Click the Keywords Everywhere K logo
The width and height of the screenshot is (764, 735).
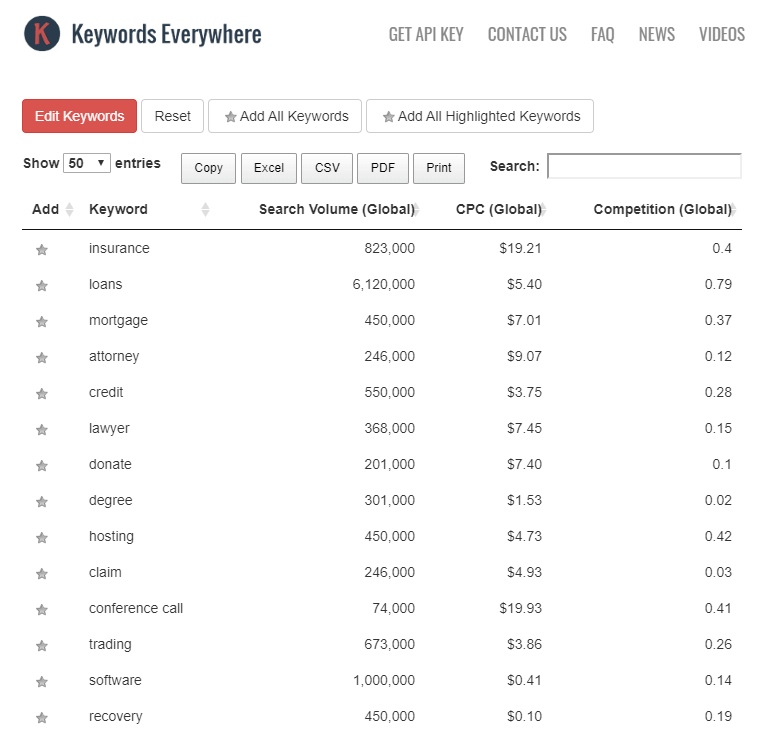coord(42,34)
